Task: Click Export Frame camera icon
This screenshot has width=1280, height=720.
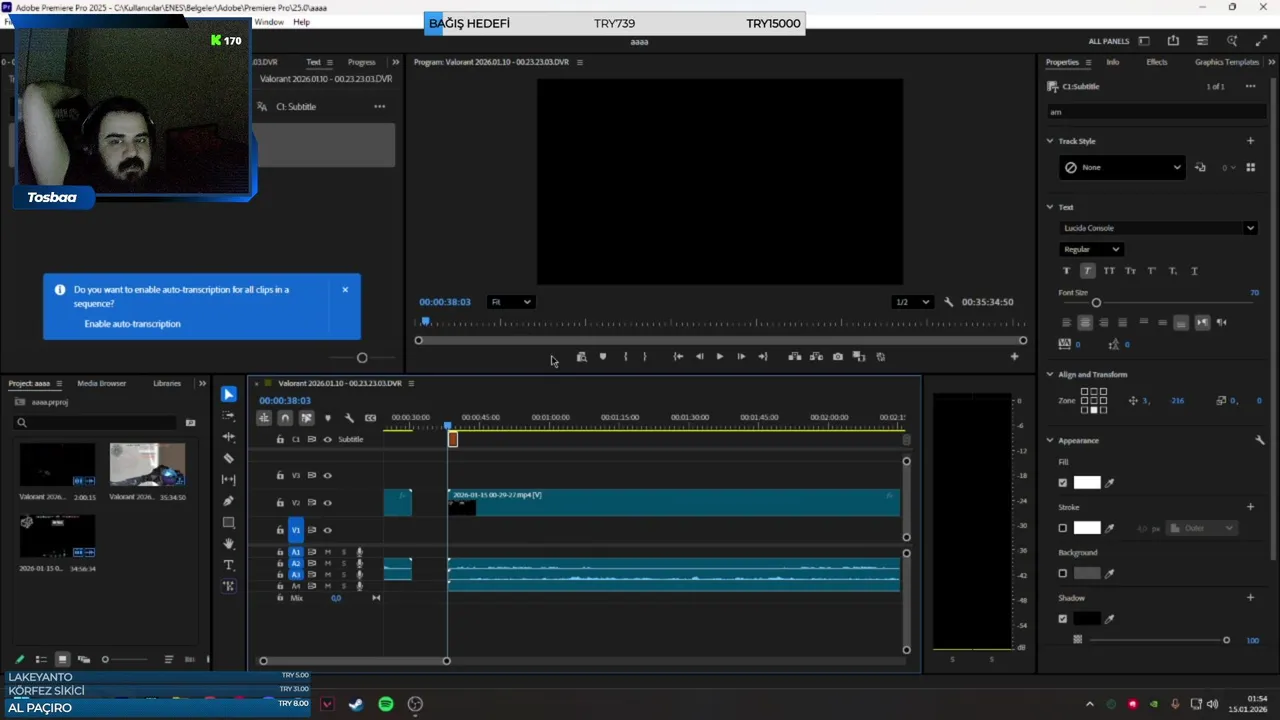Action: pyautogui.click(x=838, y=357)
